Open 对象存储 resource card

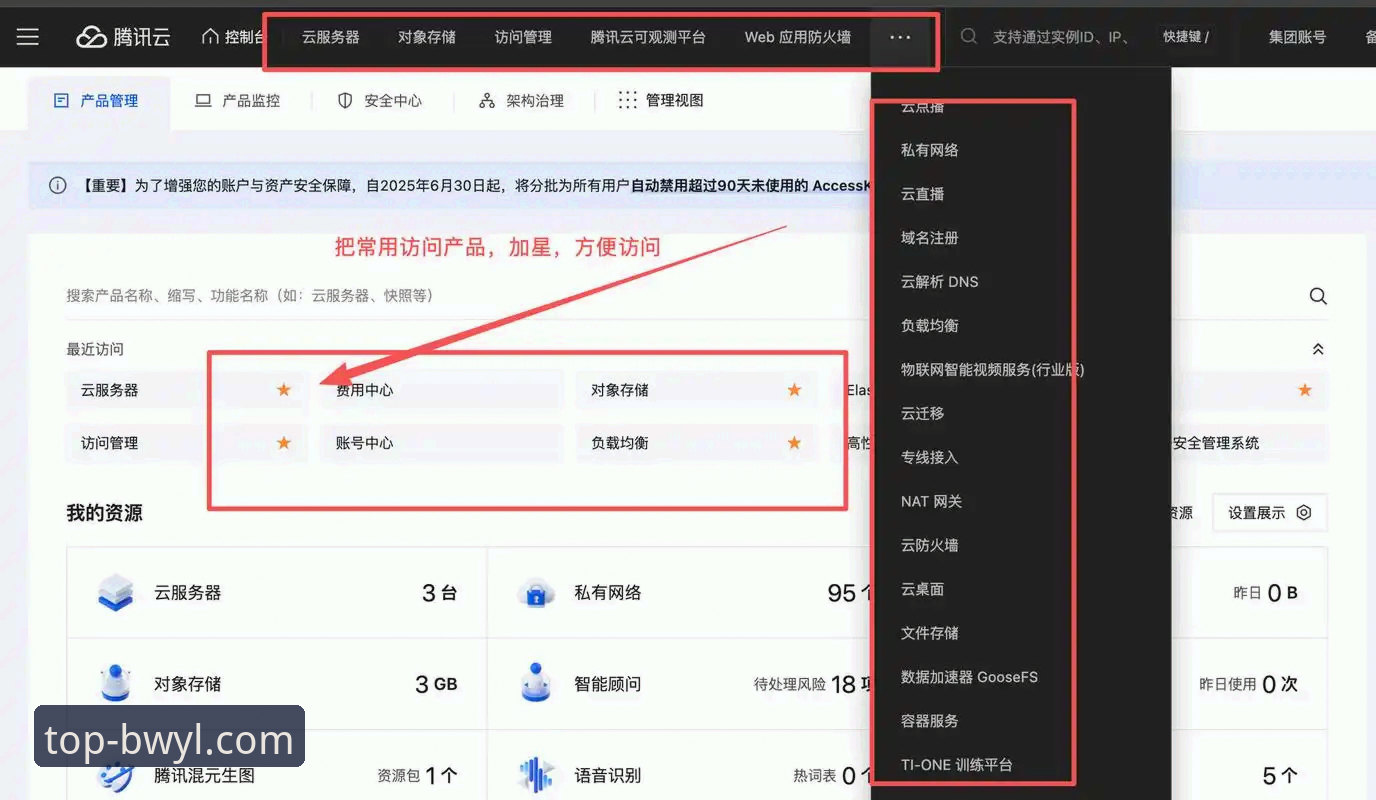point(277,684)
